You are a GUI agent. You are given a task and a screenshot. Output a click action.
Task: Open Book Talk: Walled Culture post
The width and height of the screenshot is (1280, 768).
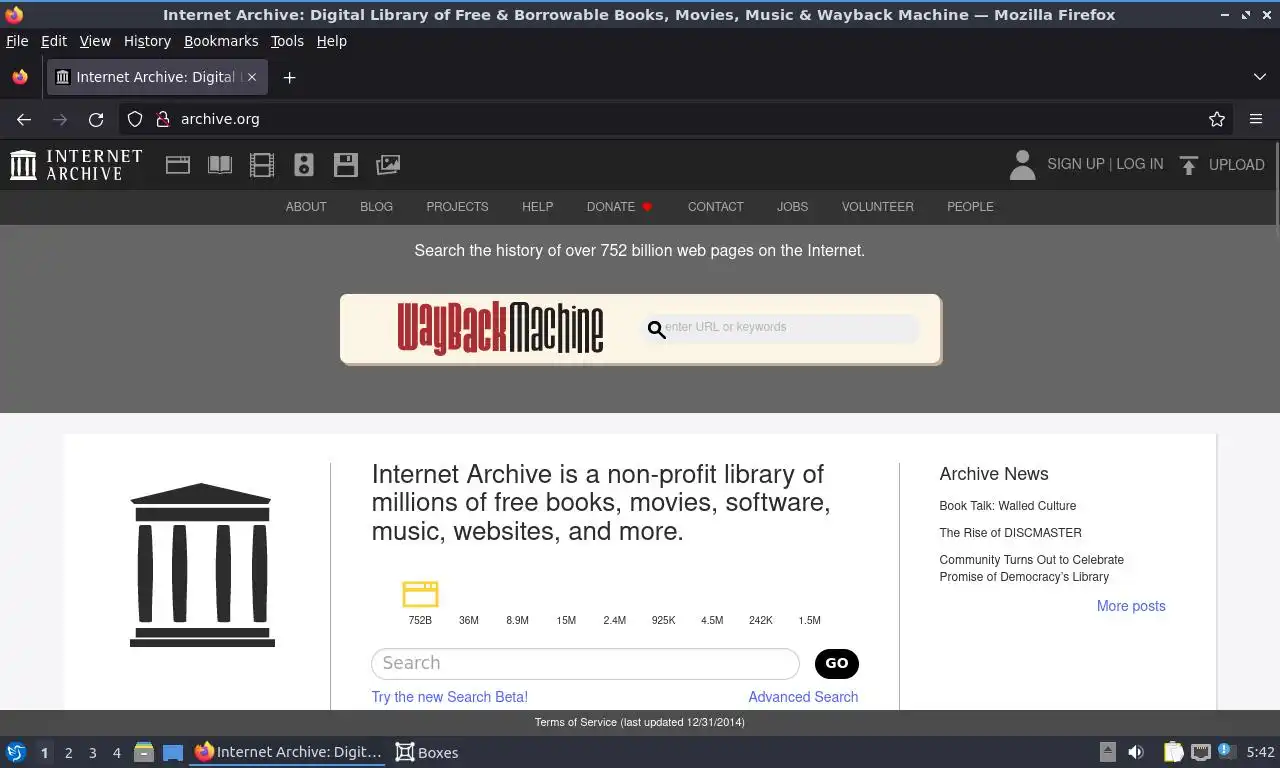click(x=1007, y=506)
